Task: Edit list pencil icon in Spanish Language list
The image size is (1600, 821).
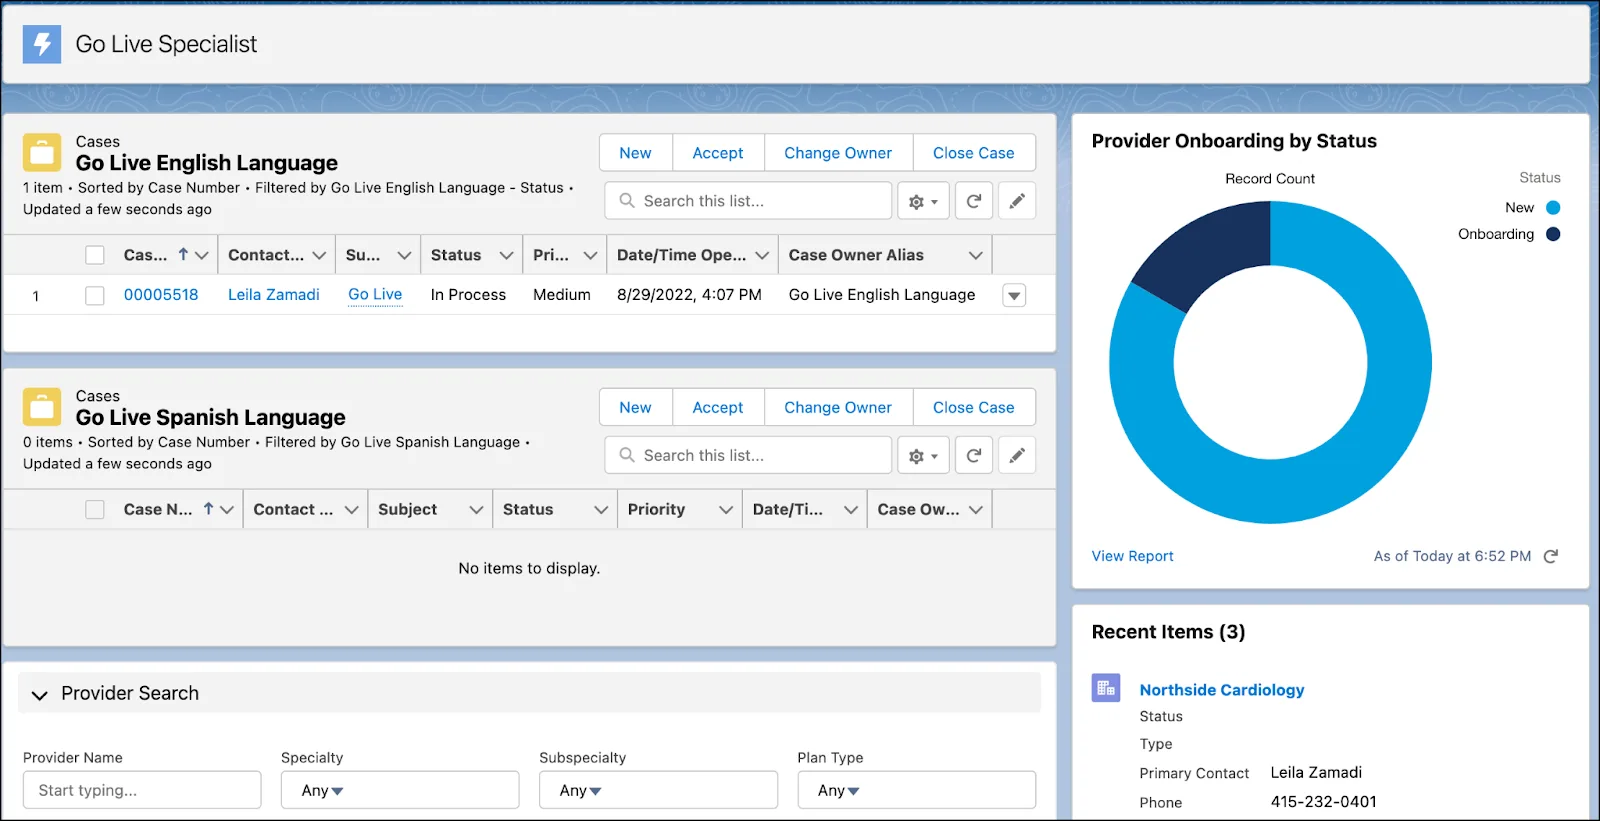Action: click(x=1017, y=455)
